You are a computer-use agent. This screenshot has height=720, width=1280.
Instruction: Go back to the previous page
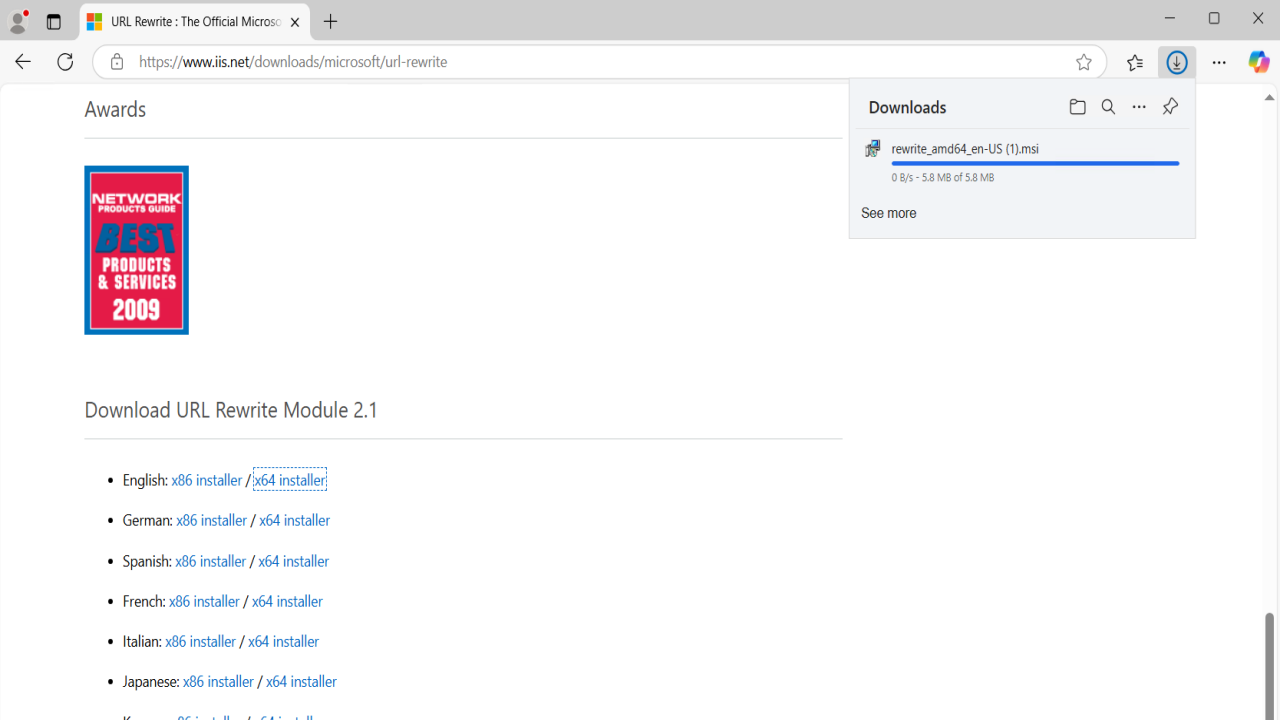tap(23, 62)
